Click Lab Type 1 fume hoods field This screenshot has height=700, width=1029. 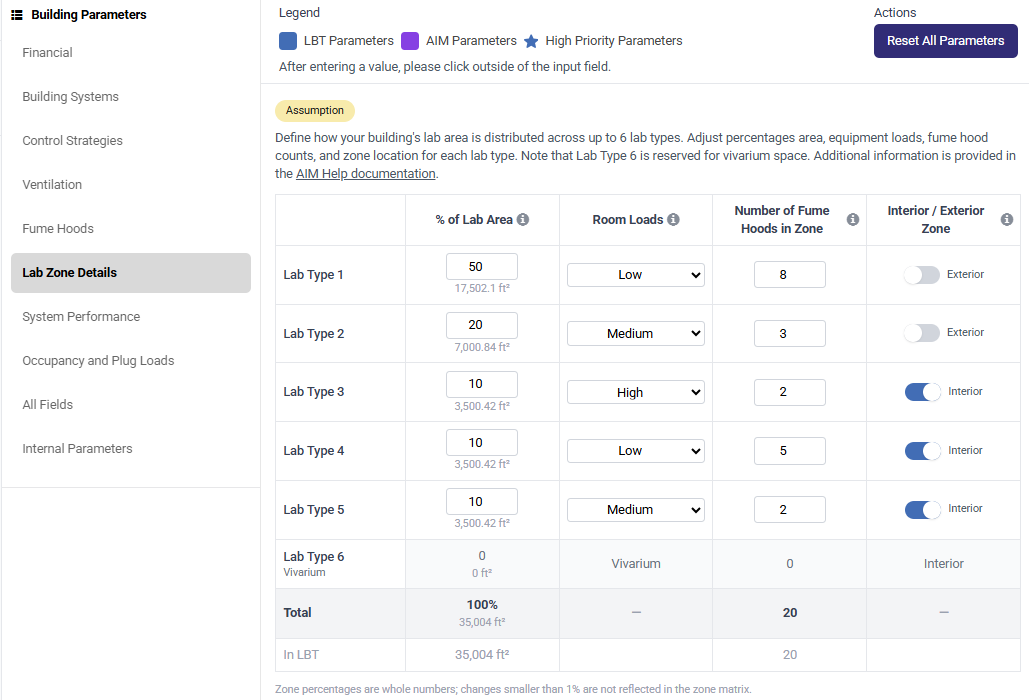[789, 274]
